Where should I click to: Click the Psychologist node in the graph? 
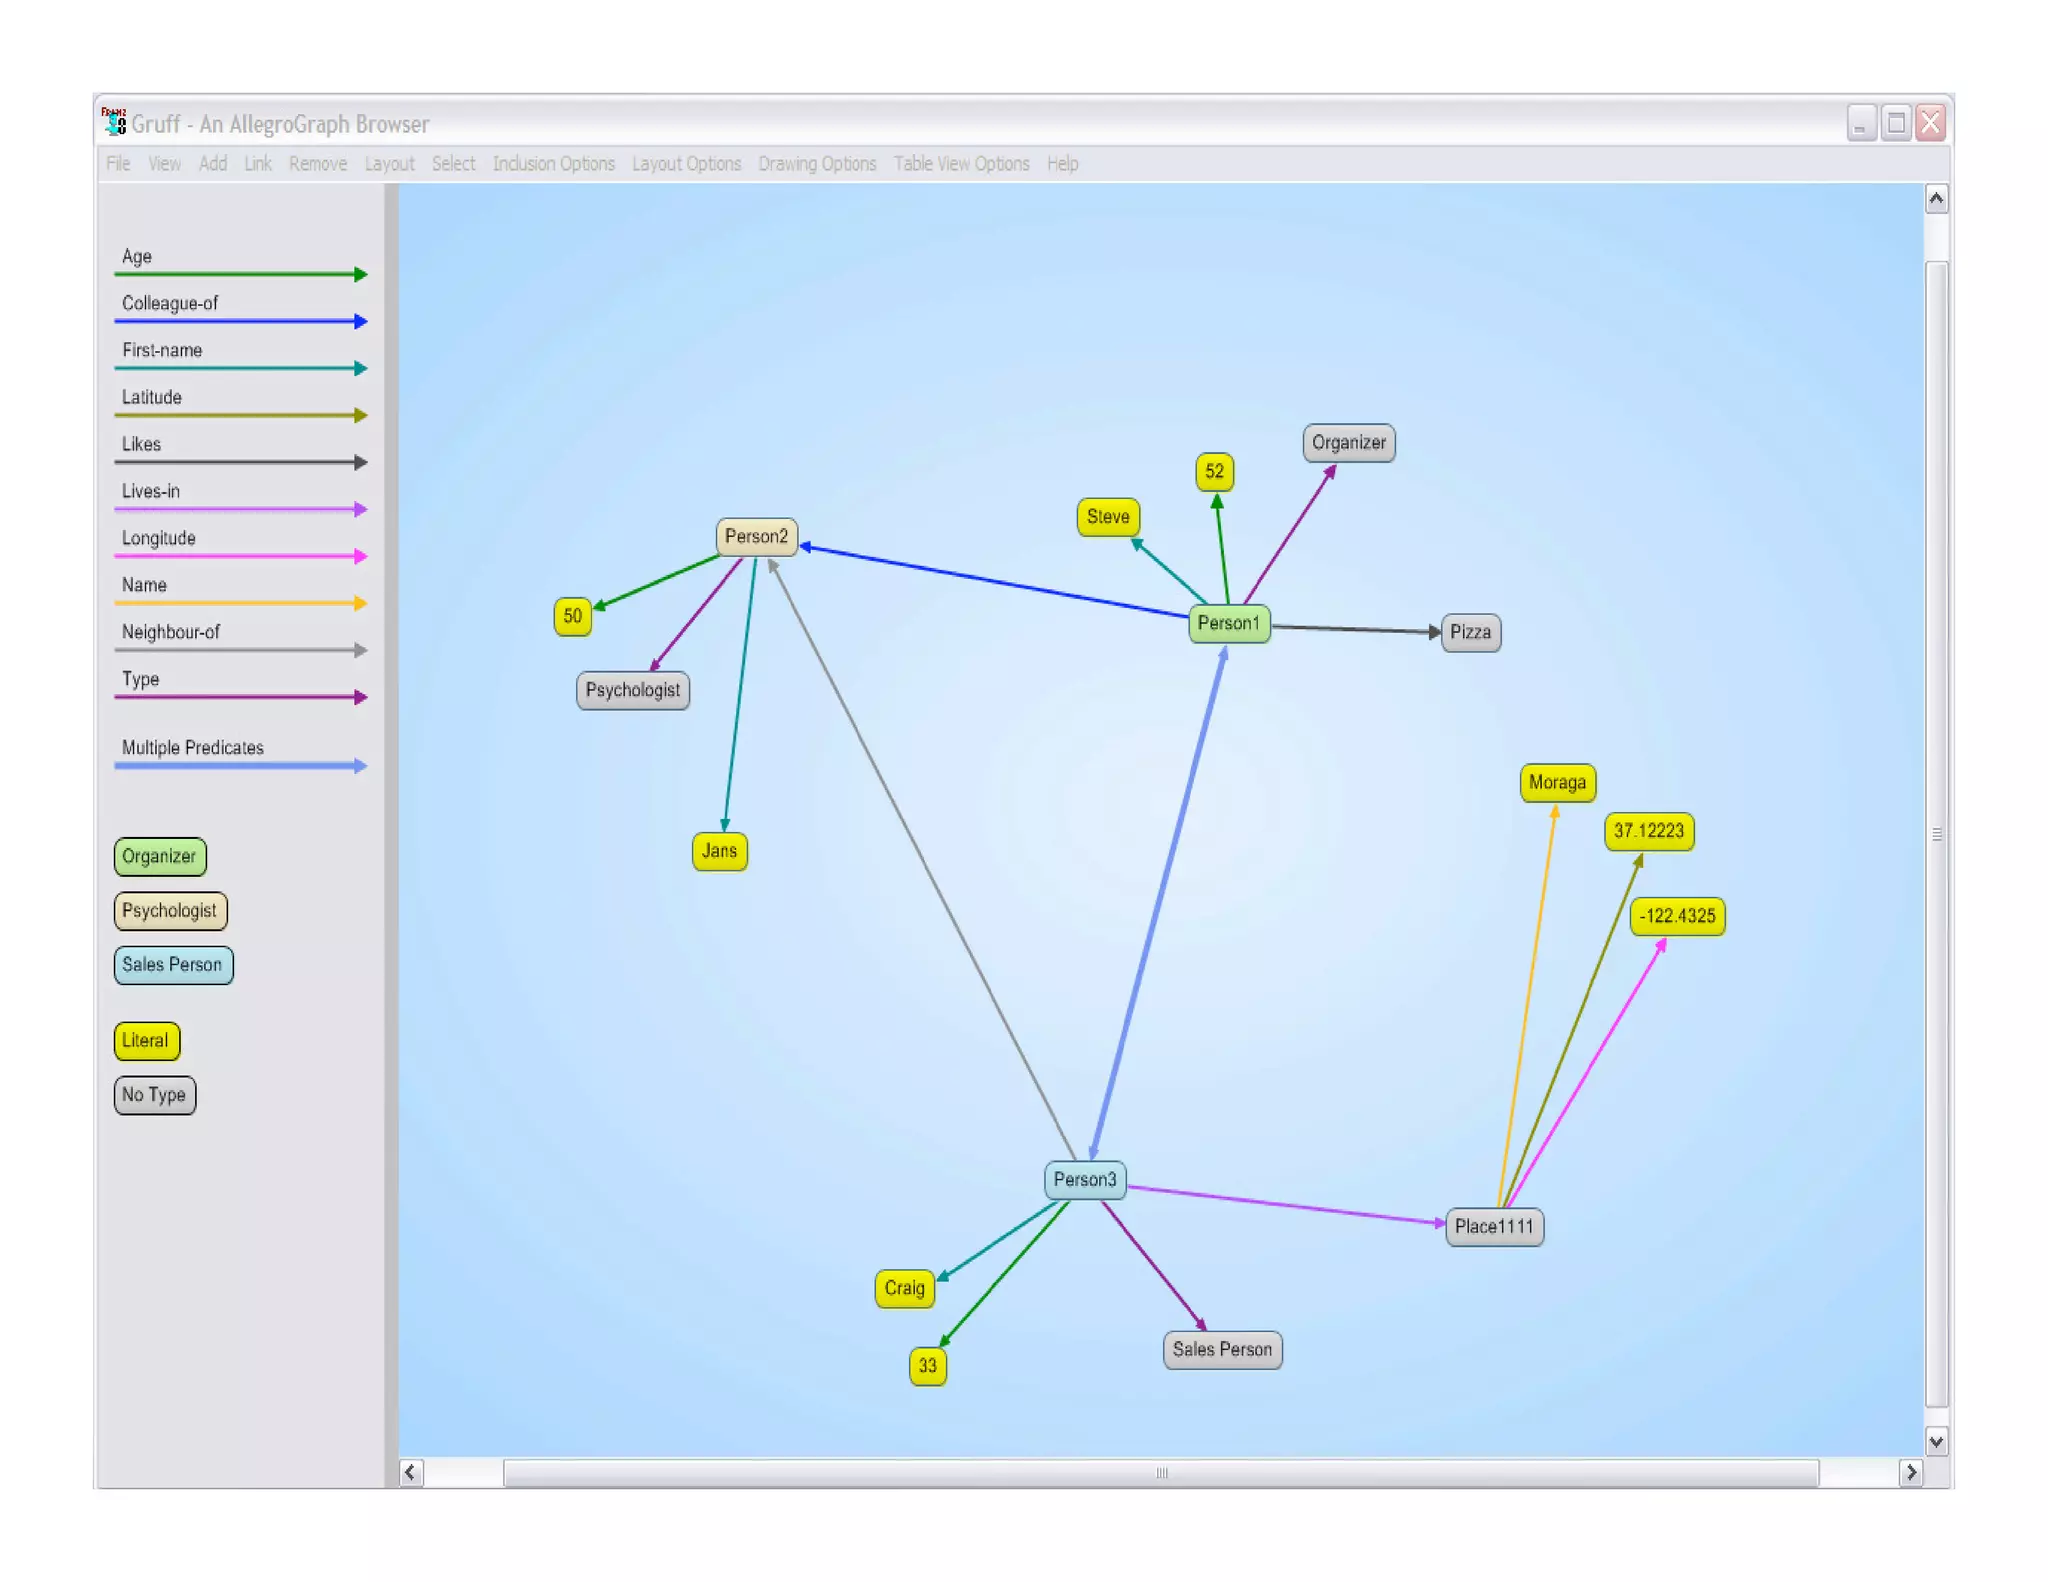(x=632, y=691)
